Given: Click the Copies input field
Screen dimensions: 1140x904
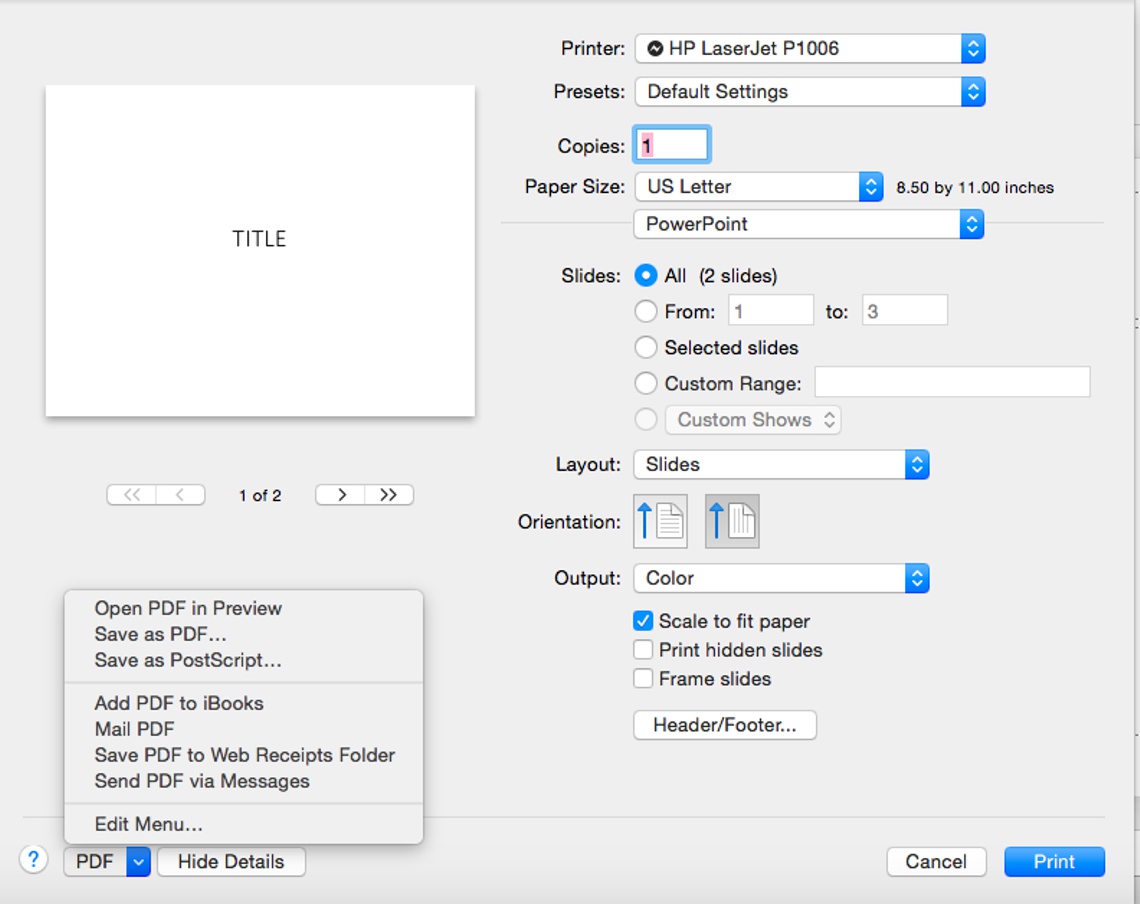Looking at the screenshot, I should click(672, 145).
